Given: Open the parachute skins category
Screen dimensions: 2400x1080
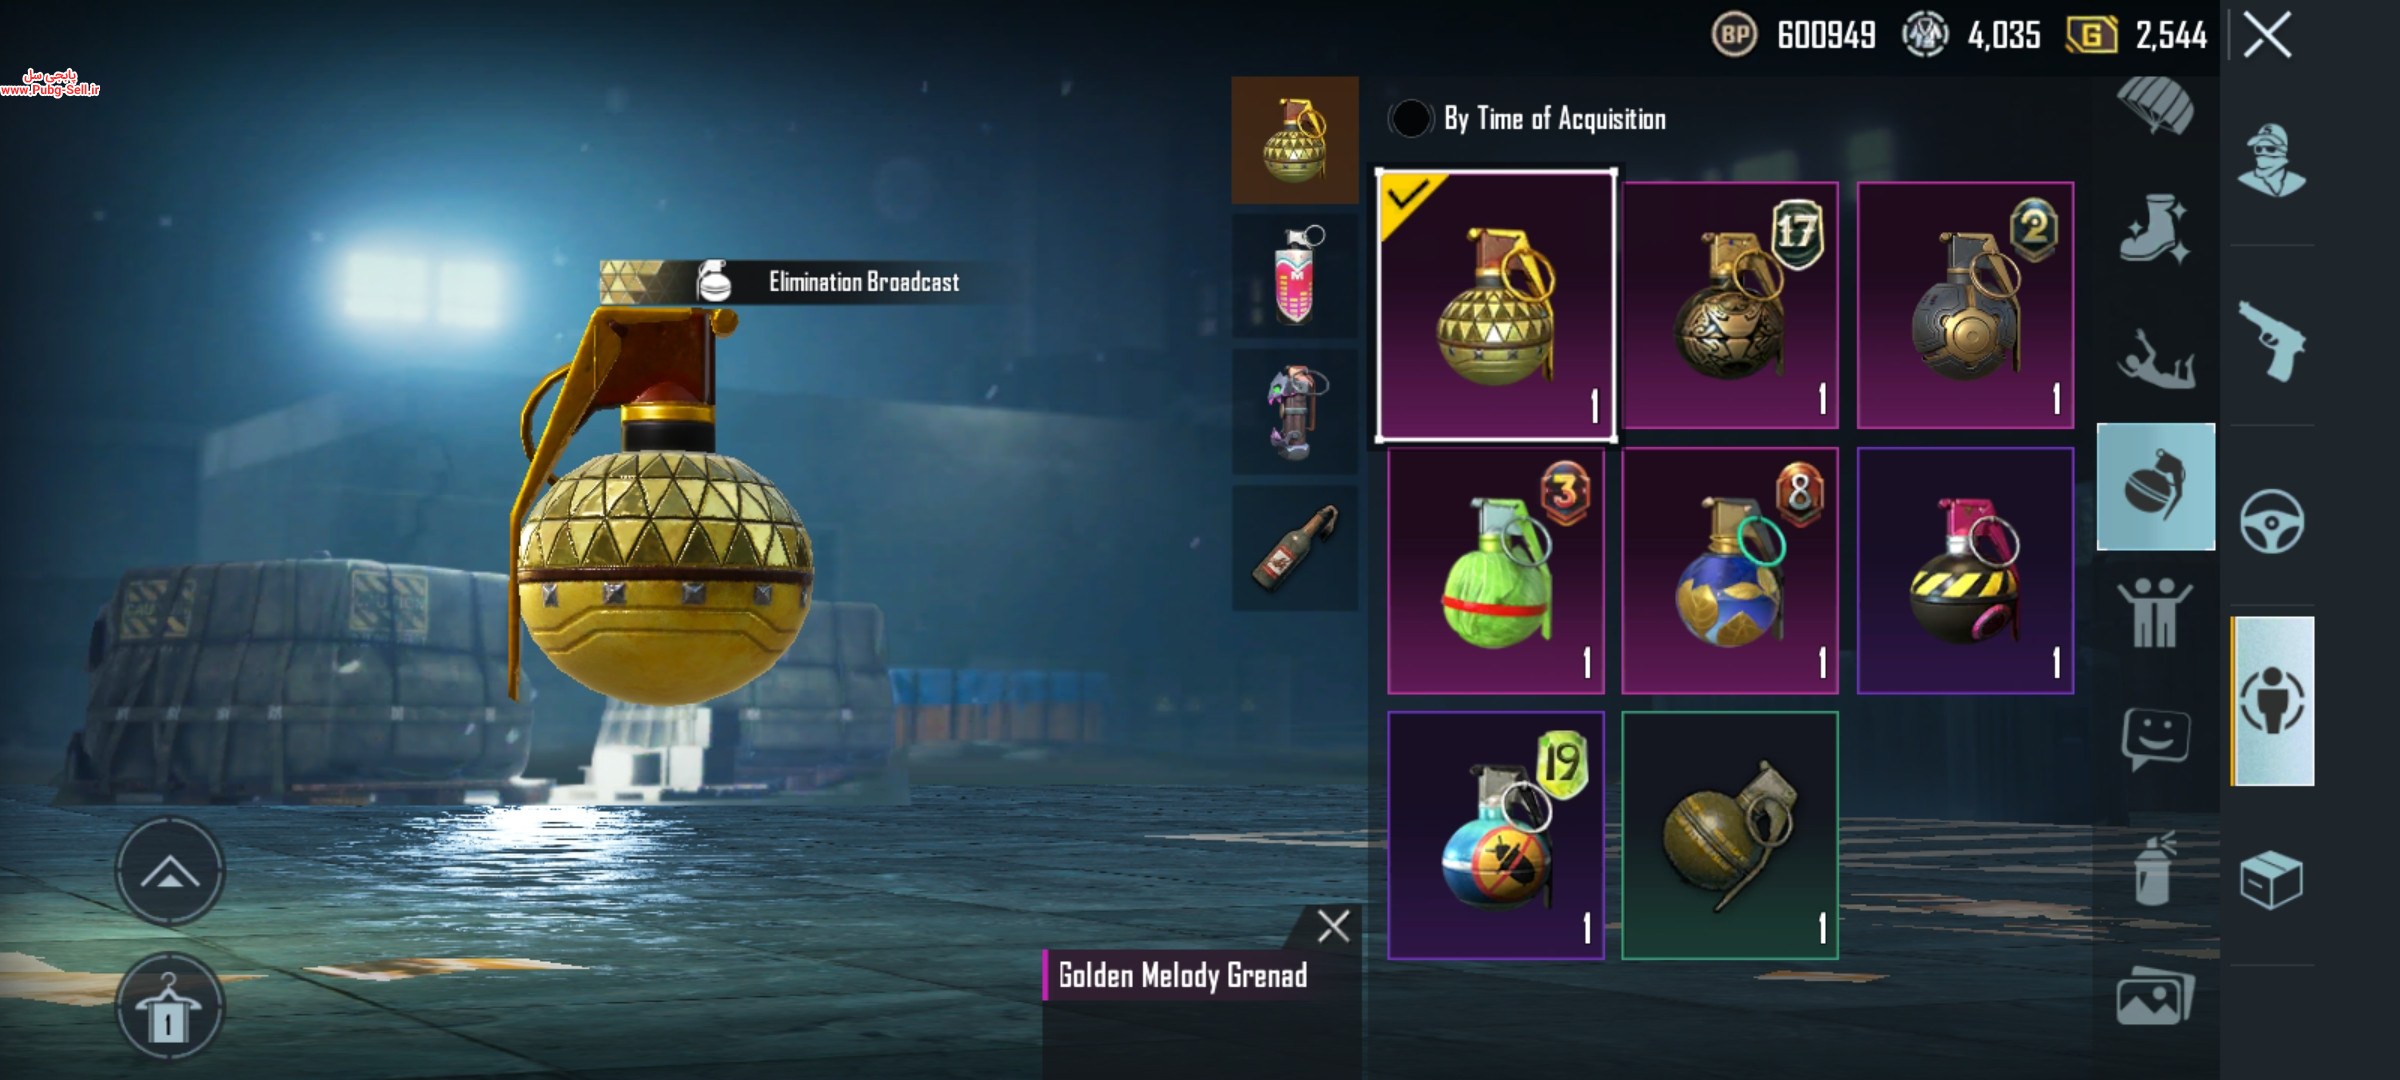Looking at the screenshot, I should (x=2156, y=105).
